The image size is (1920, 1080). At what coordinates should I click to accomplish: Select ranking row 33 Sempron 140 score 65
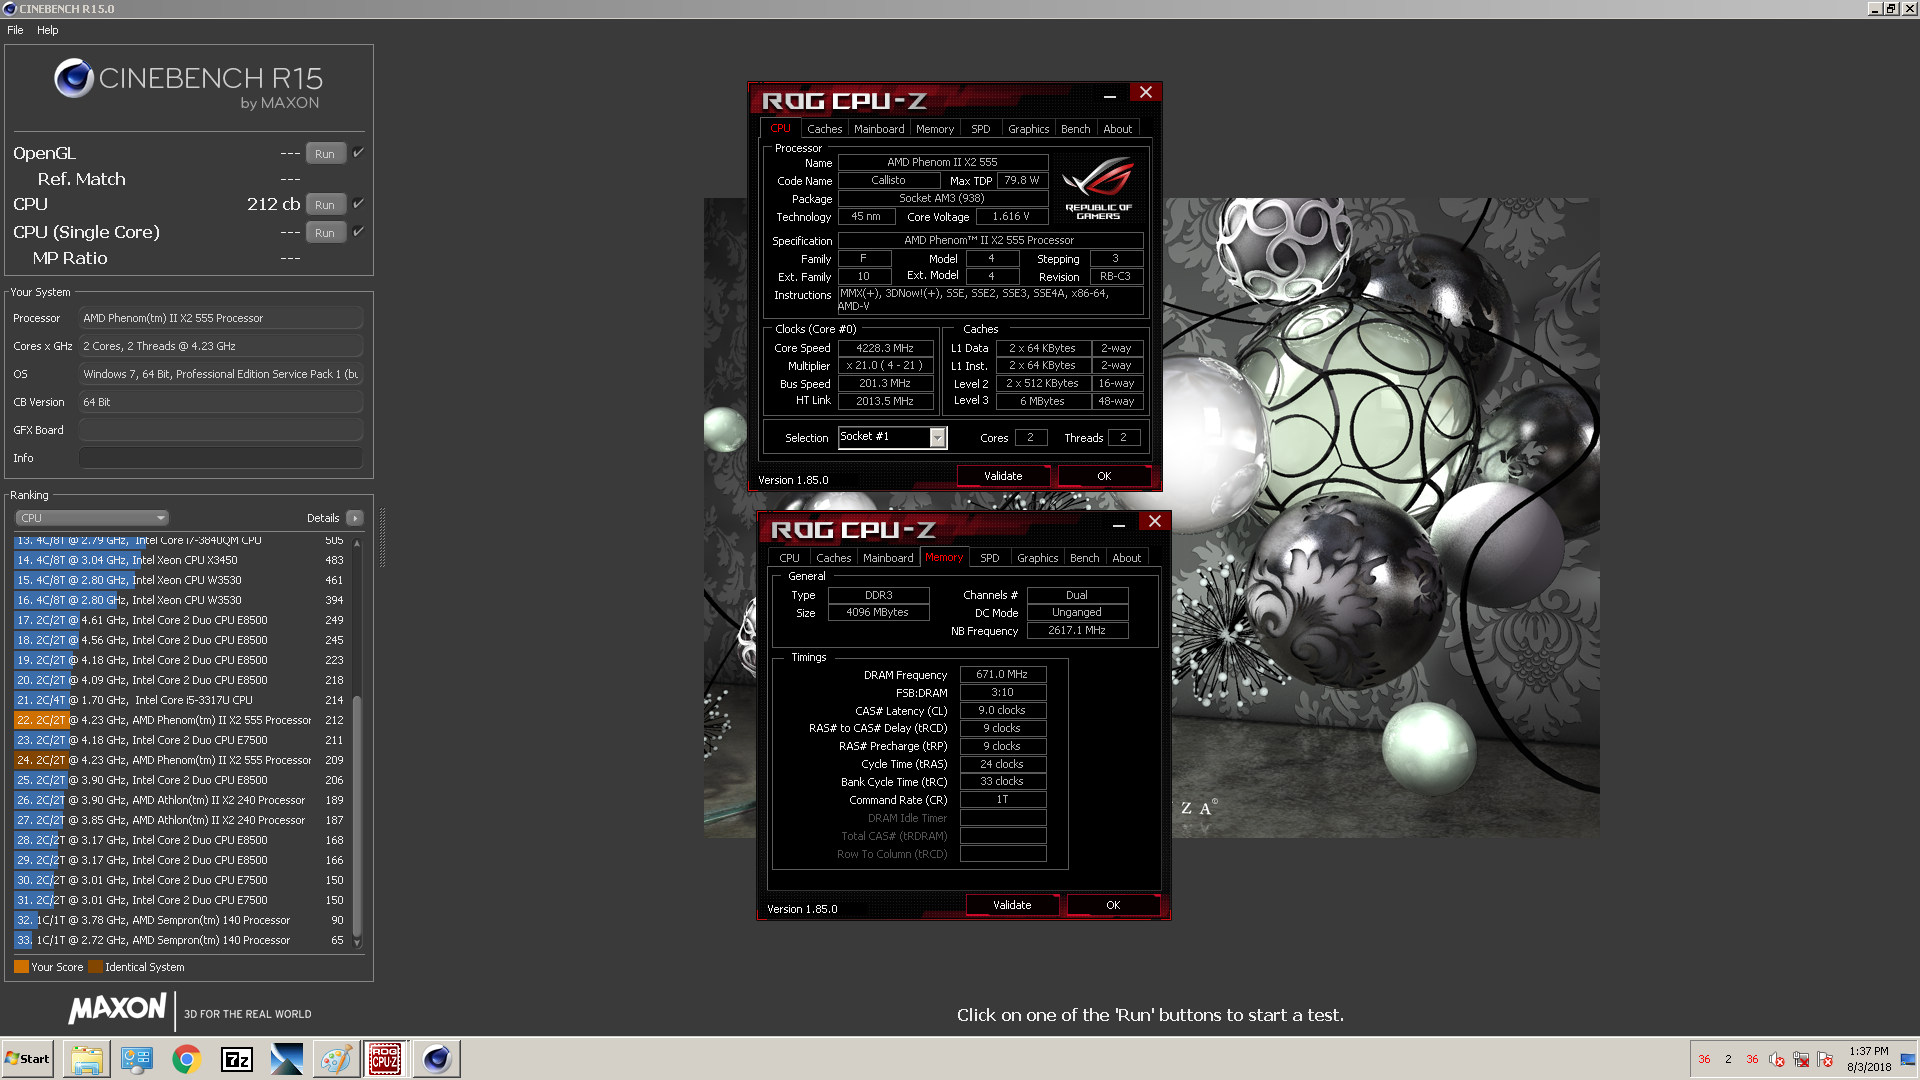(180, 940)
